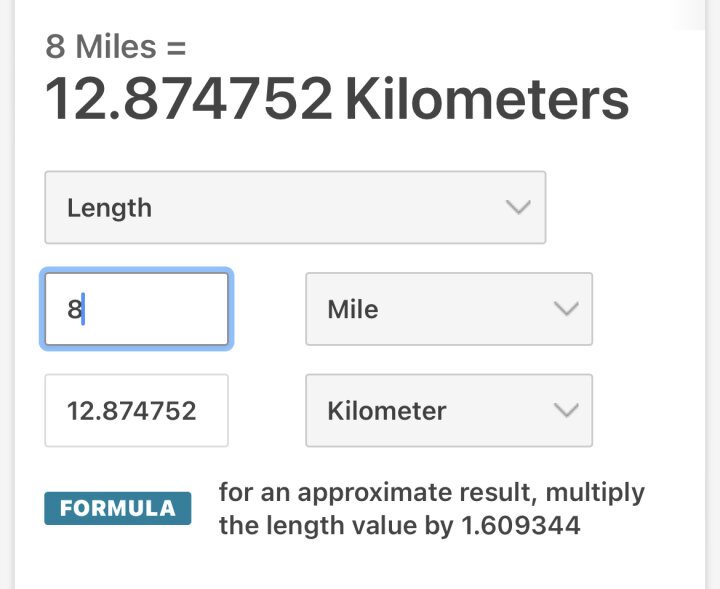Click the word "Miles" in the top label
Screen dimensions: 720x589
tap(116, 46)
